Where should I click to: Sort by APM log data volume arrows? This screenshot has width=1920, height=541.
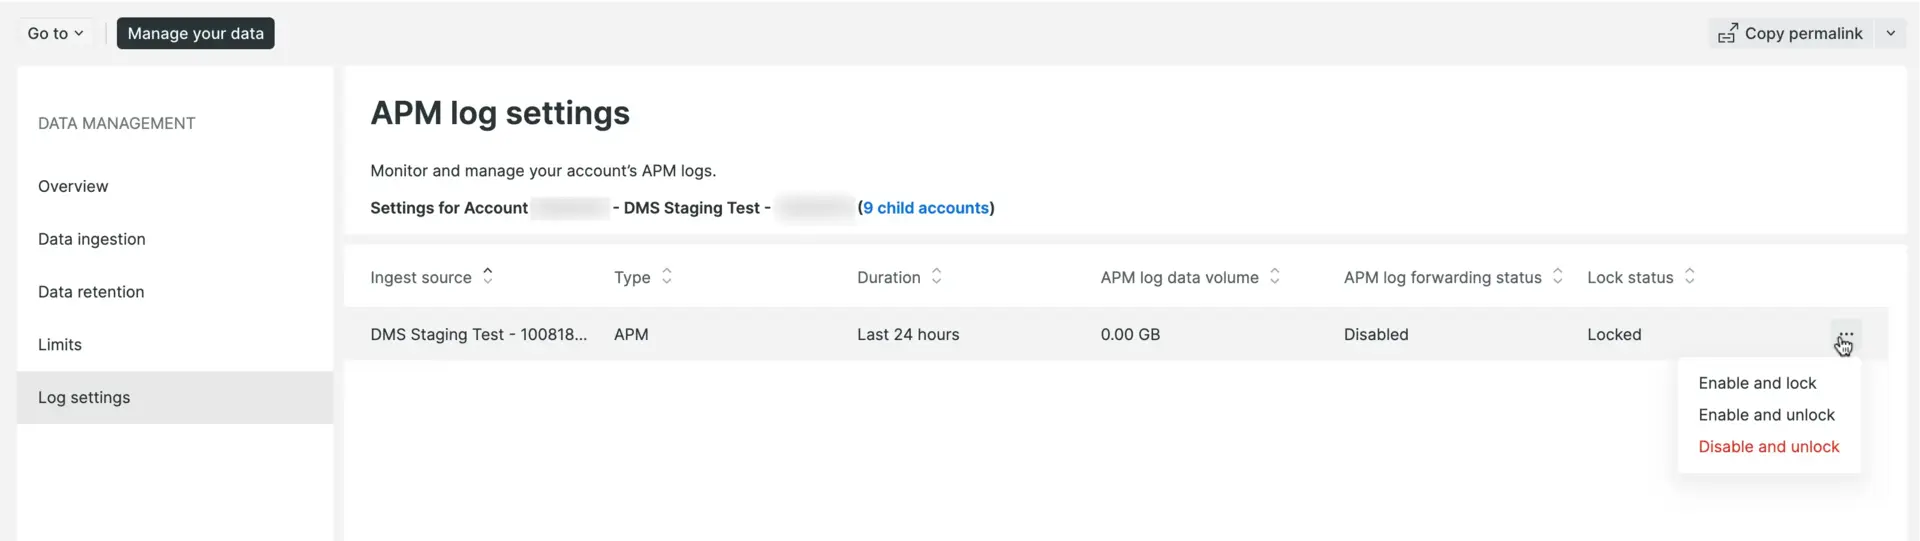[1275, 276]
